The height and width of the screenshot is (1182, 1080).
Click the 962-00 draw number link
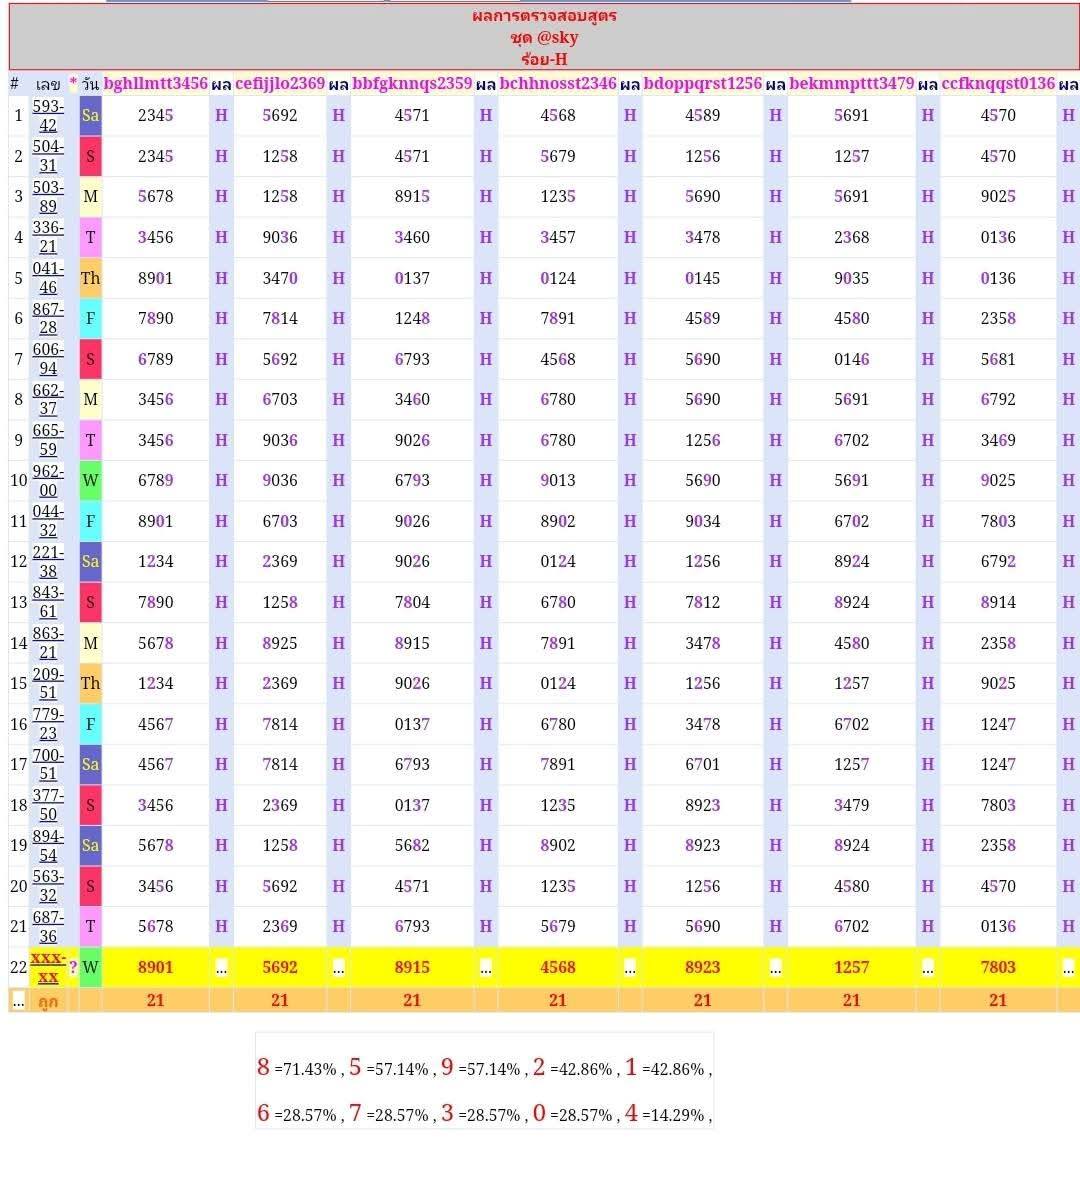[48, 481]
